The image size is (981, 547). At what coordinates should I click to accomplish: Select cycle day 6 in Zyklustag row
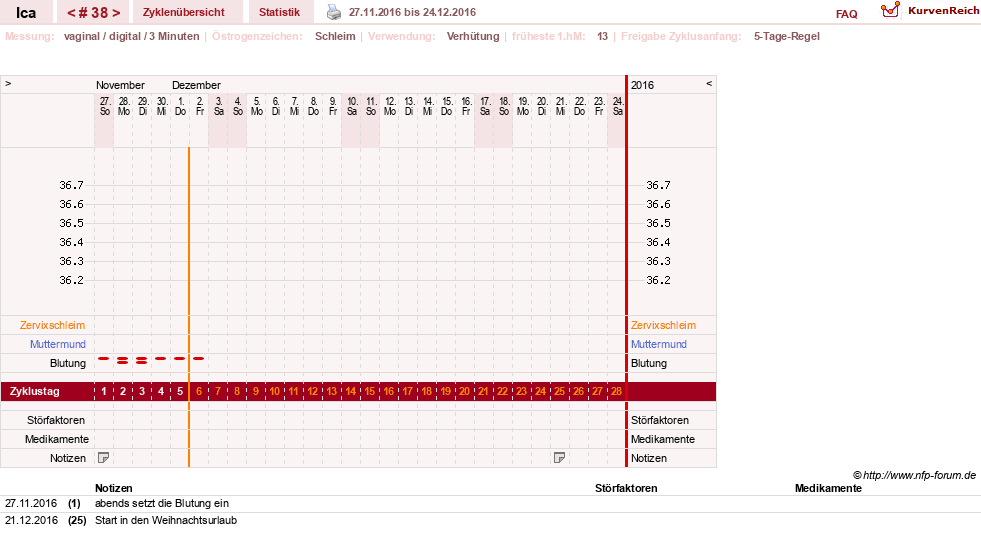point(199,391)
